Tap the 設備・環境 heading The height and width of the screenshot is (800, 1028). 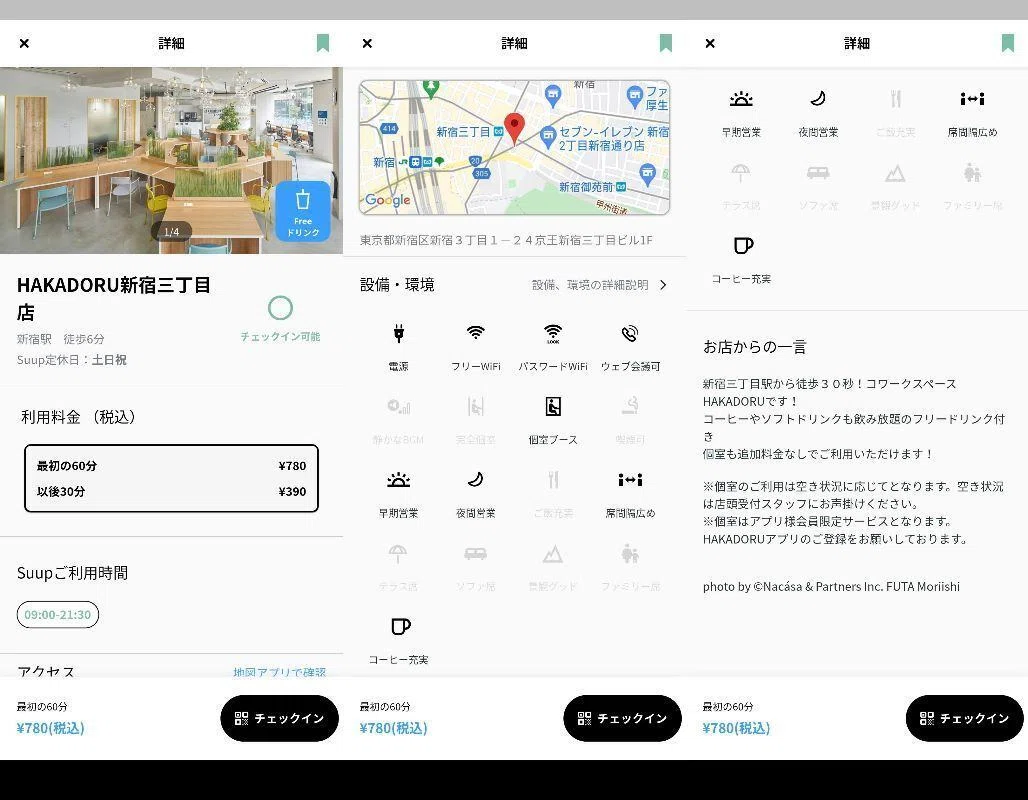397,285
